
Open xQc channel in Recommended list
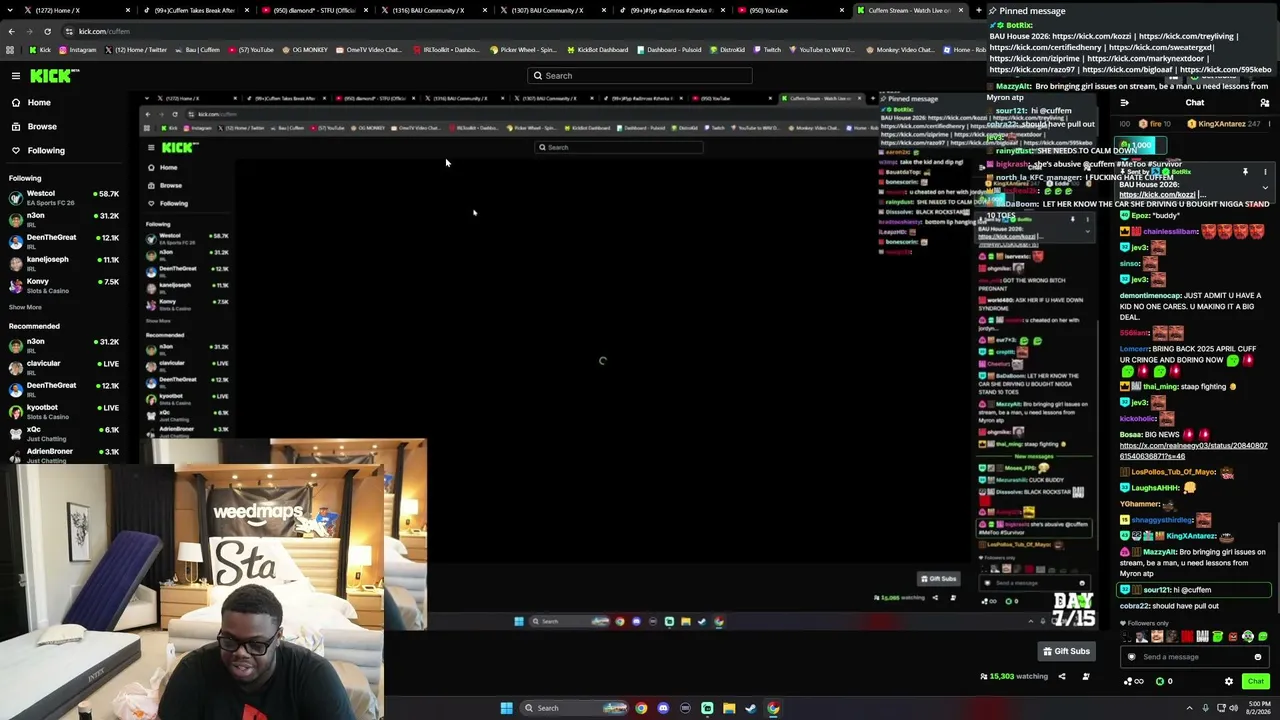click(62, 433)
